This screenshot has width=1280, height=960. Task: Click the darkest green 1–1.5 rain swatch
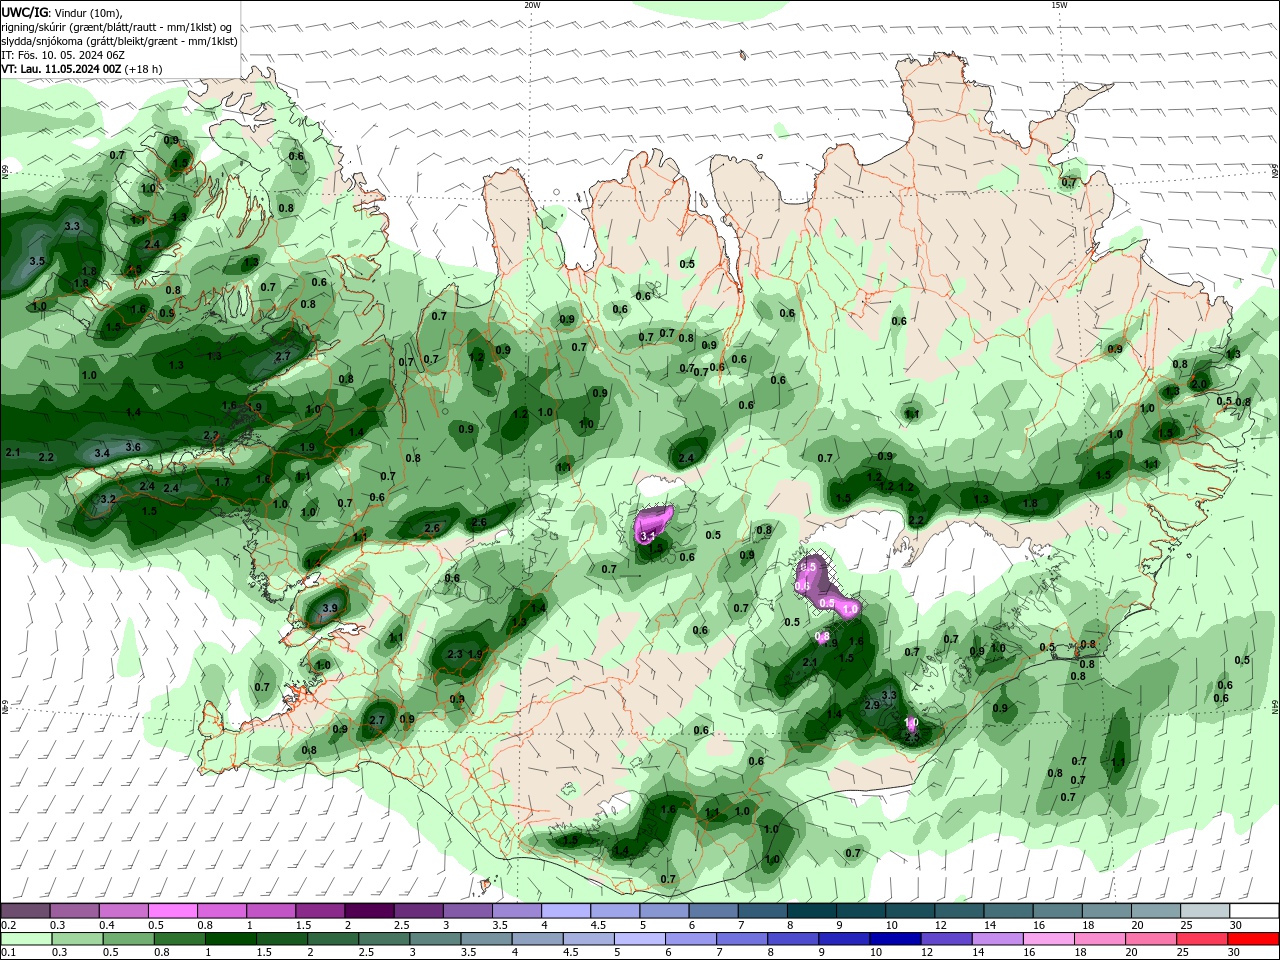click(x=230, y=939)
